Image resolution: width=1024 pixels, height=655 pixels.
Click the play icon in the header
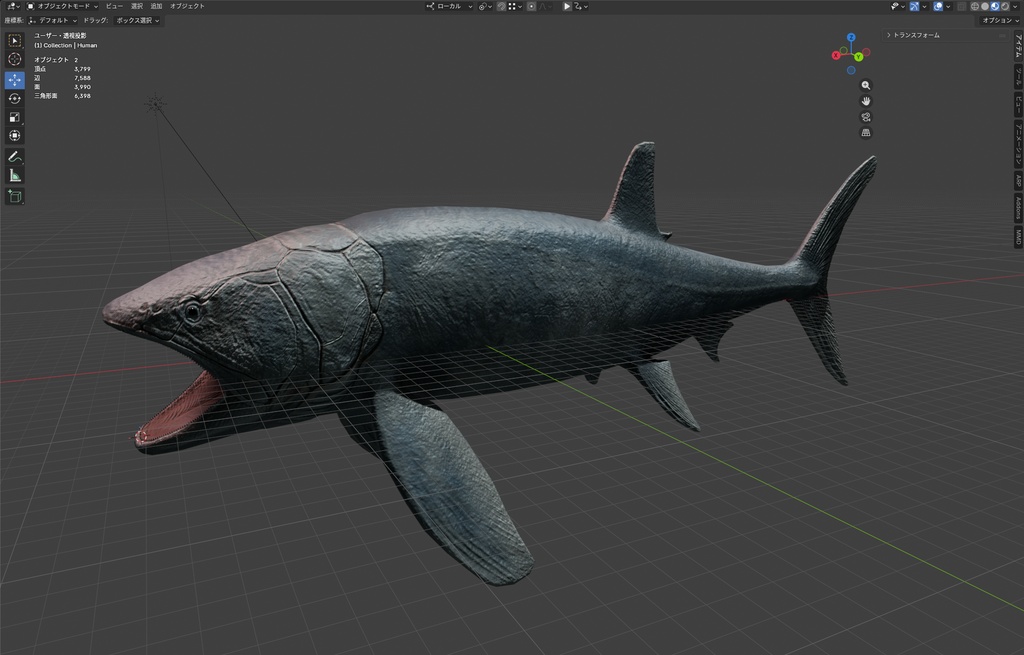[x=567, y=7]
